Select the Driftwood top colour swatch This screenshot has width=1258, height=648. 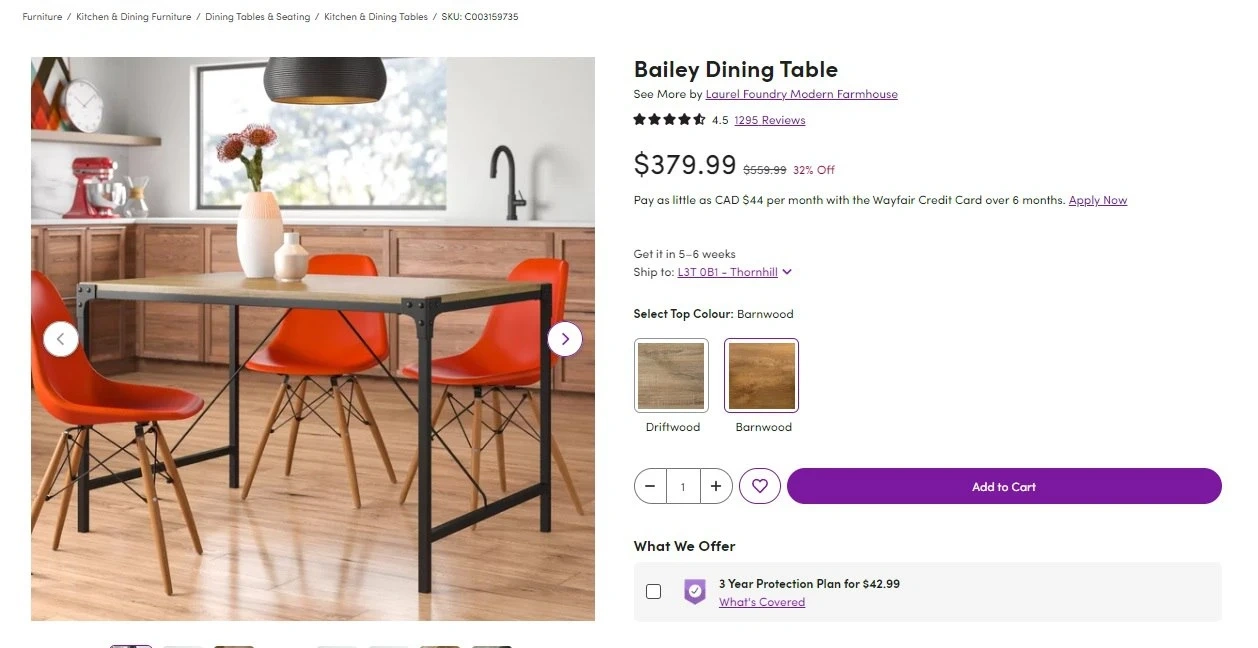[671, 376]
